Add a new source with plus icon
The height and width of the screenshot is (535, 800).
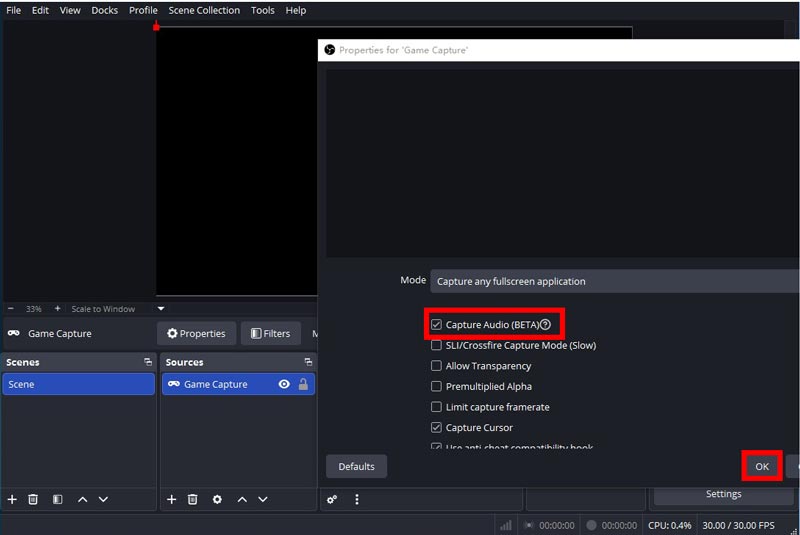pos(171,499)
